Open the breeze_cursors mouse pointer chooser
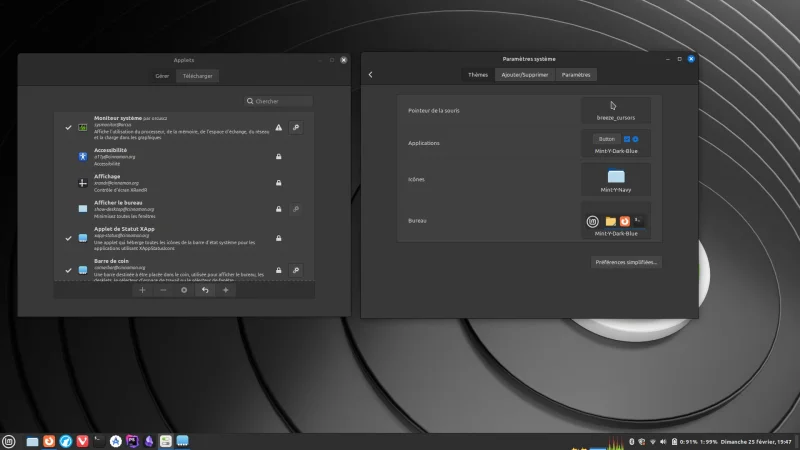800x450 pixels. coord(616,110)
